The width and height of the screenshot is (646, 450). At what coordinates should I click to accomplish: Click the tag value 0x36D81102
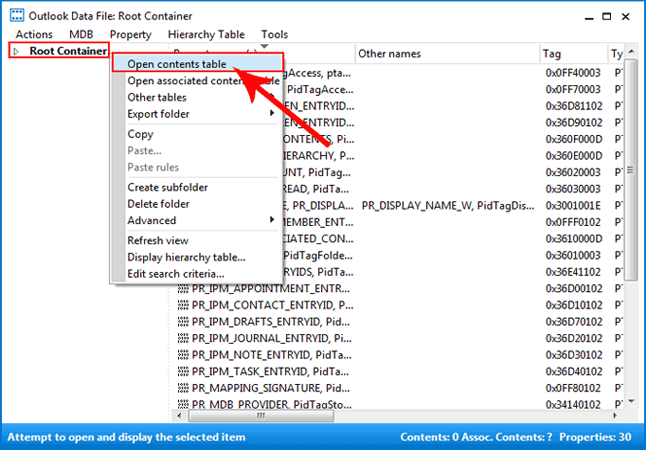[573, 106]
